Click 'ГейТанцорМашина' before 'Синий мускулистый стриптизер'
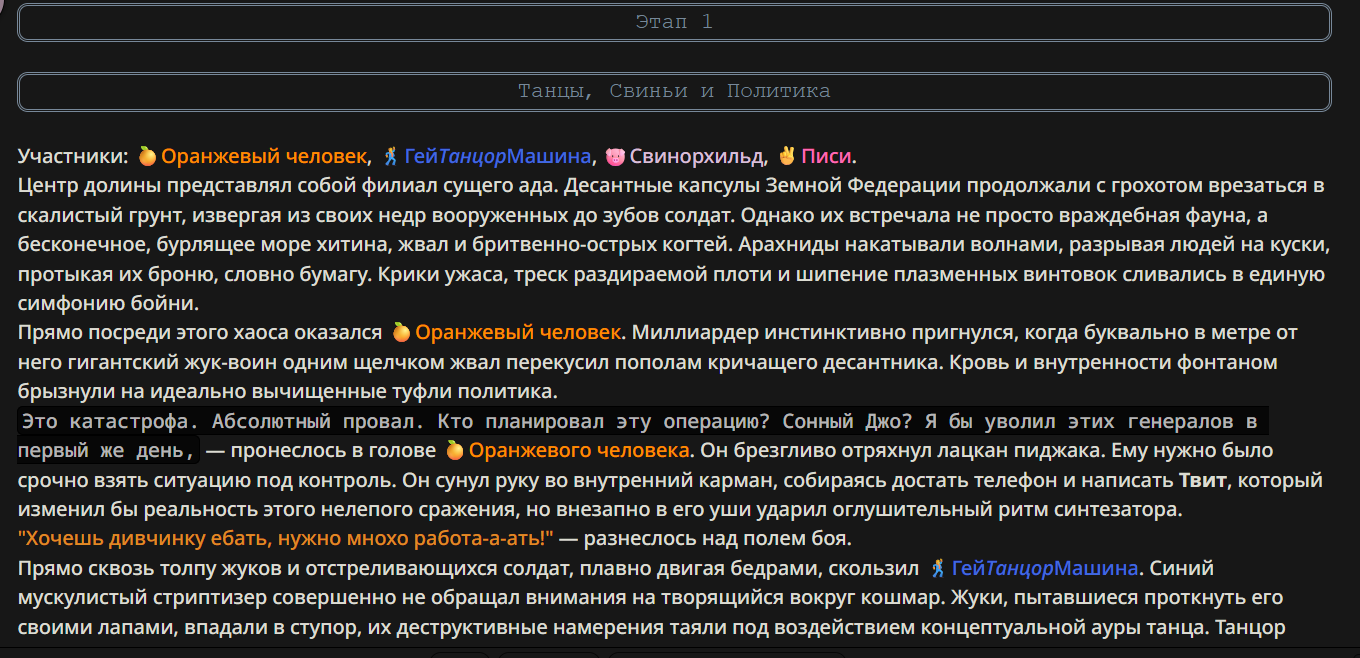The image size is (1360, 658). (1045, 568)
